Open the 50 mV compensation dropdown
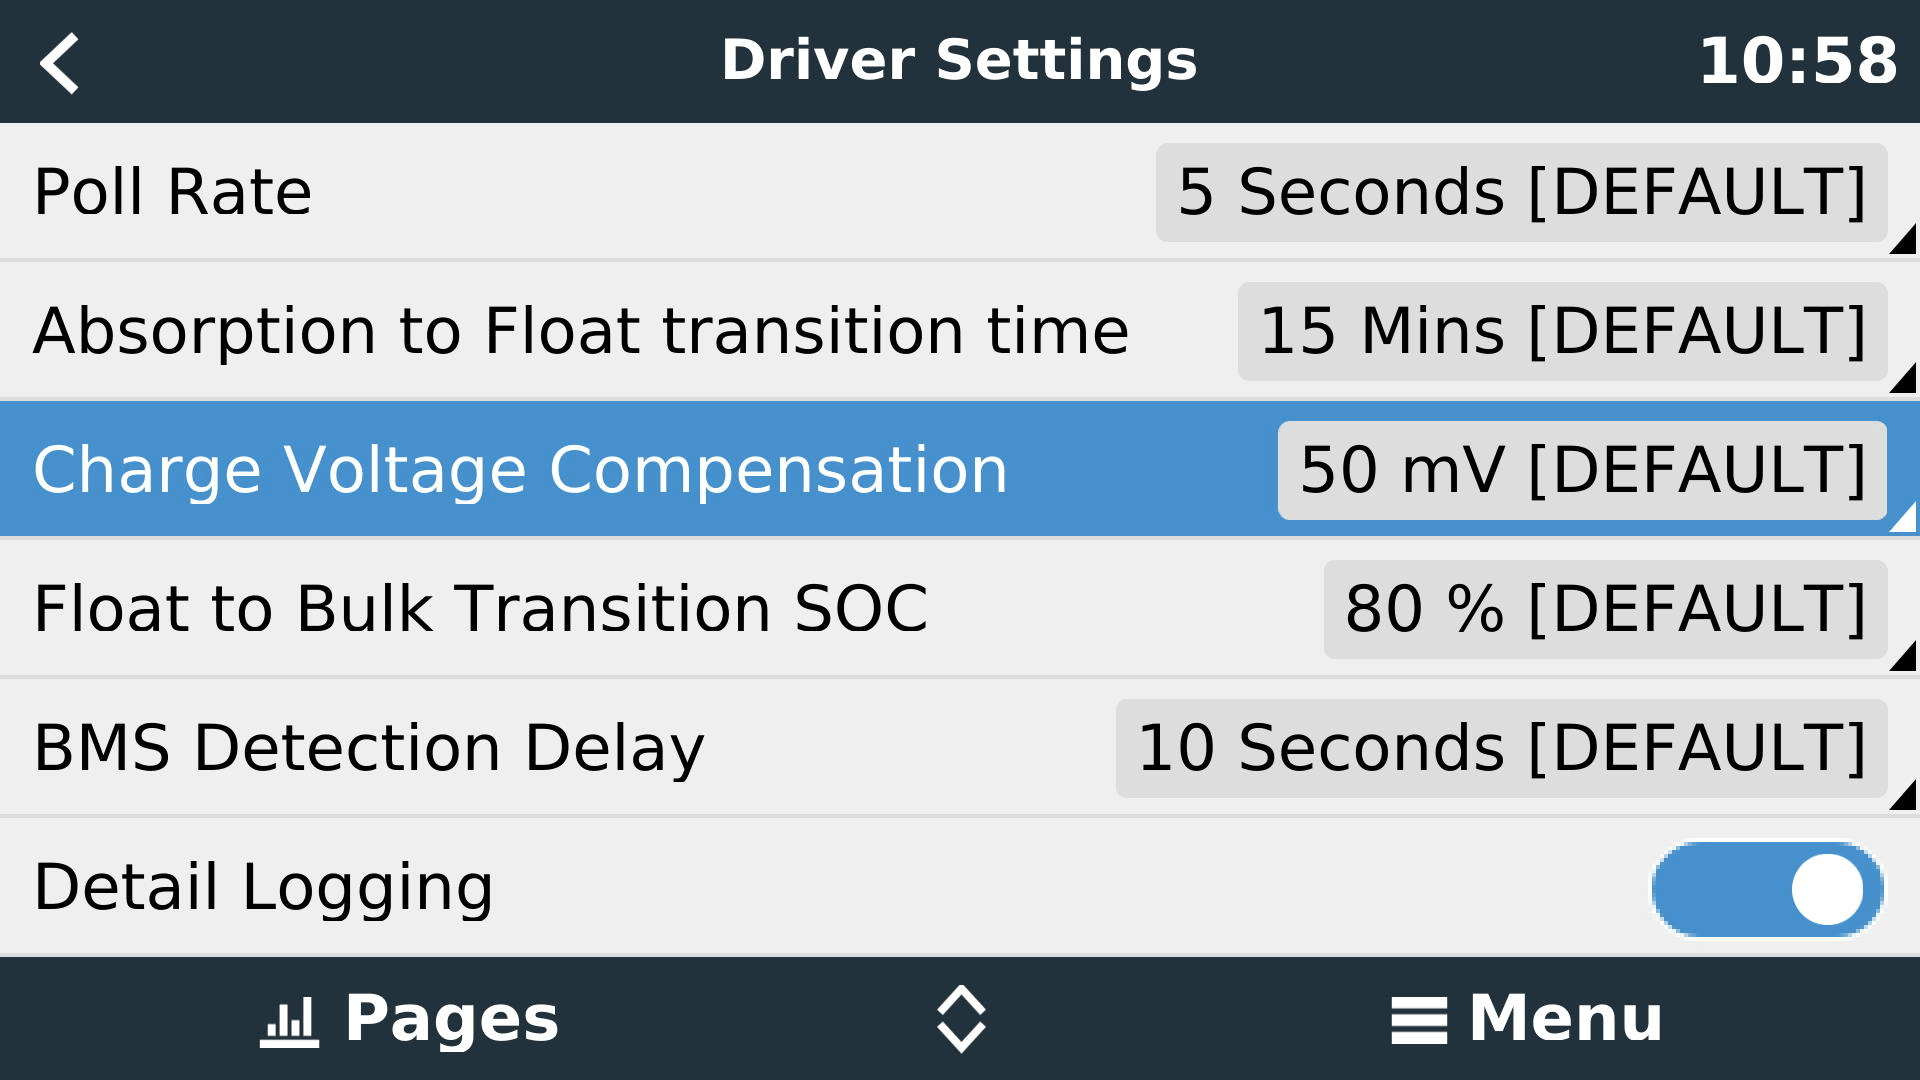Viewport: 1920px width, 1080px height. (1582, 470)
